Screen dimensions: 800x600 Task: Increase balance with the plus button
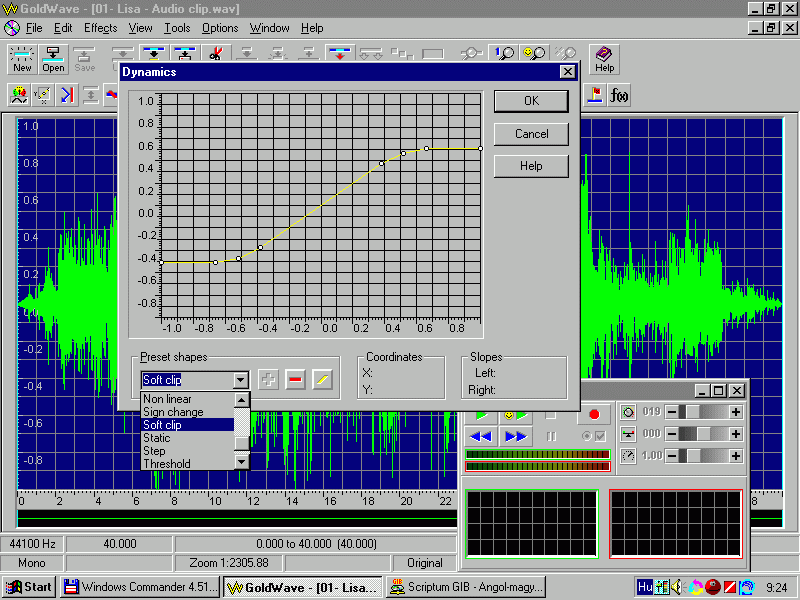[736, 434]
